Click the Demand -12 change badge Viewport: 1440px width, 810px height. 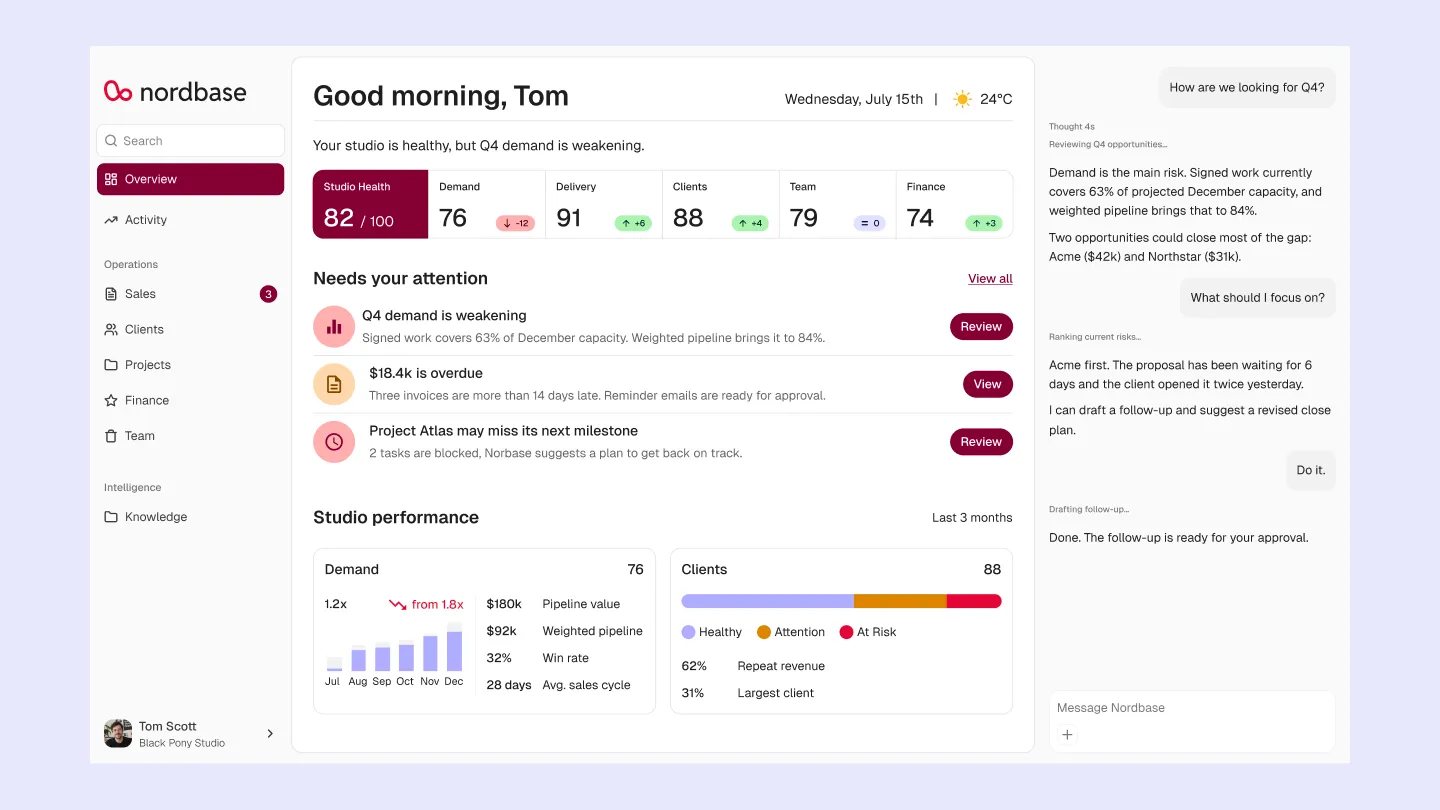pyautogui.click(x=516, y=223)
